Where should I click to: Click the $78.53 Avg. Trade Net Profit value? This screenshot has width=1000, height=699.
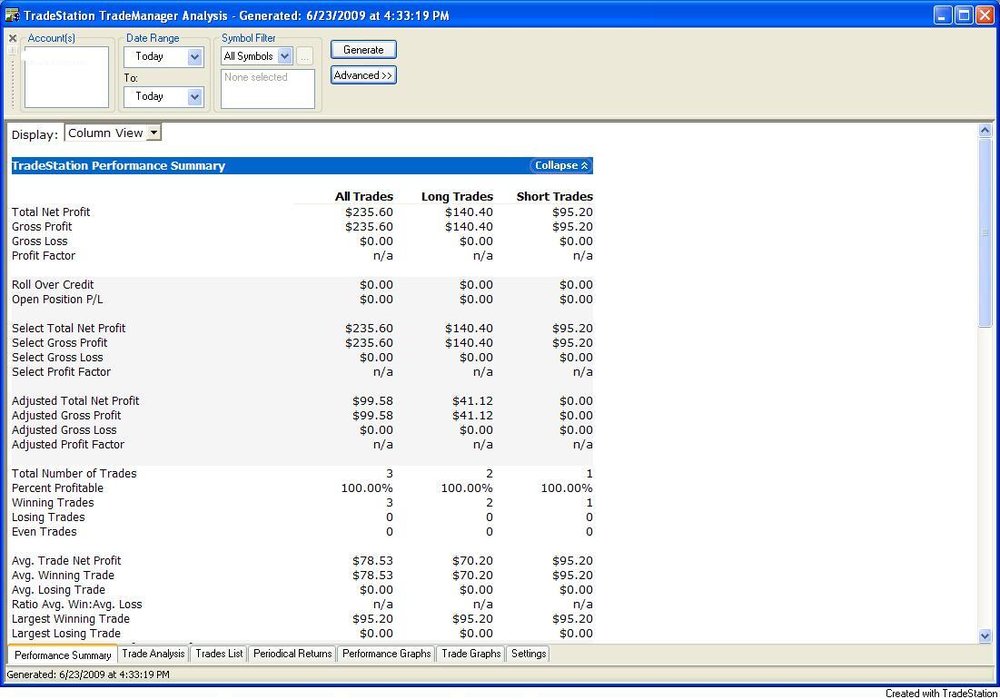point(373,561)
